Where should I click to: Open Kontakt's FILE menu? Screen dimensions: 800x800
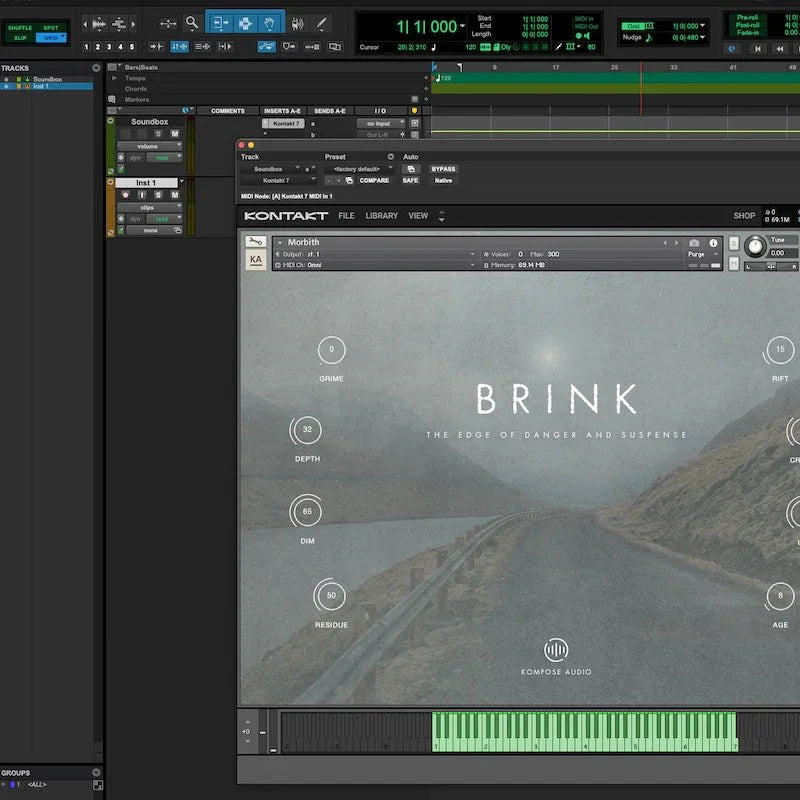(x=345, y=215)
